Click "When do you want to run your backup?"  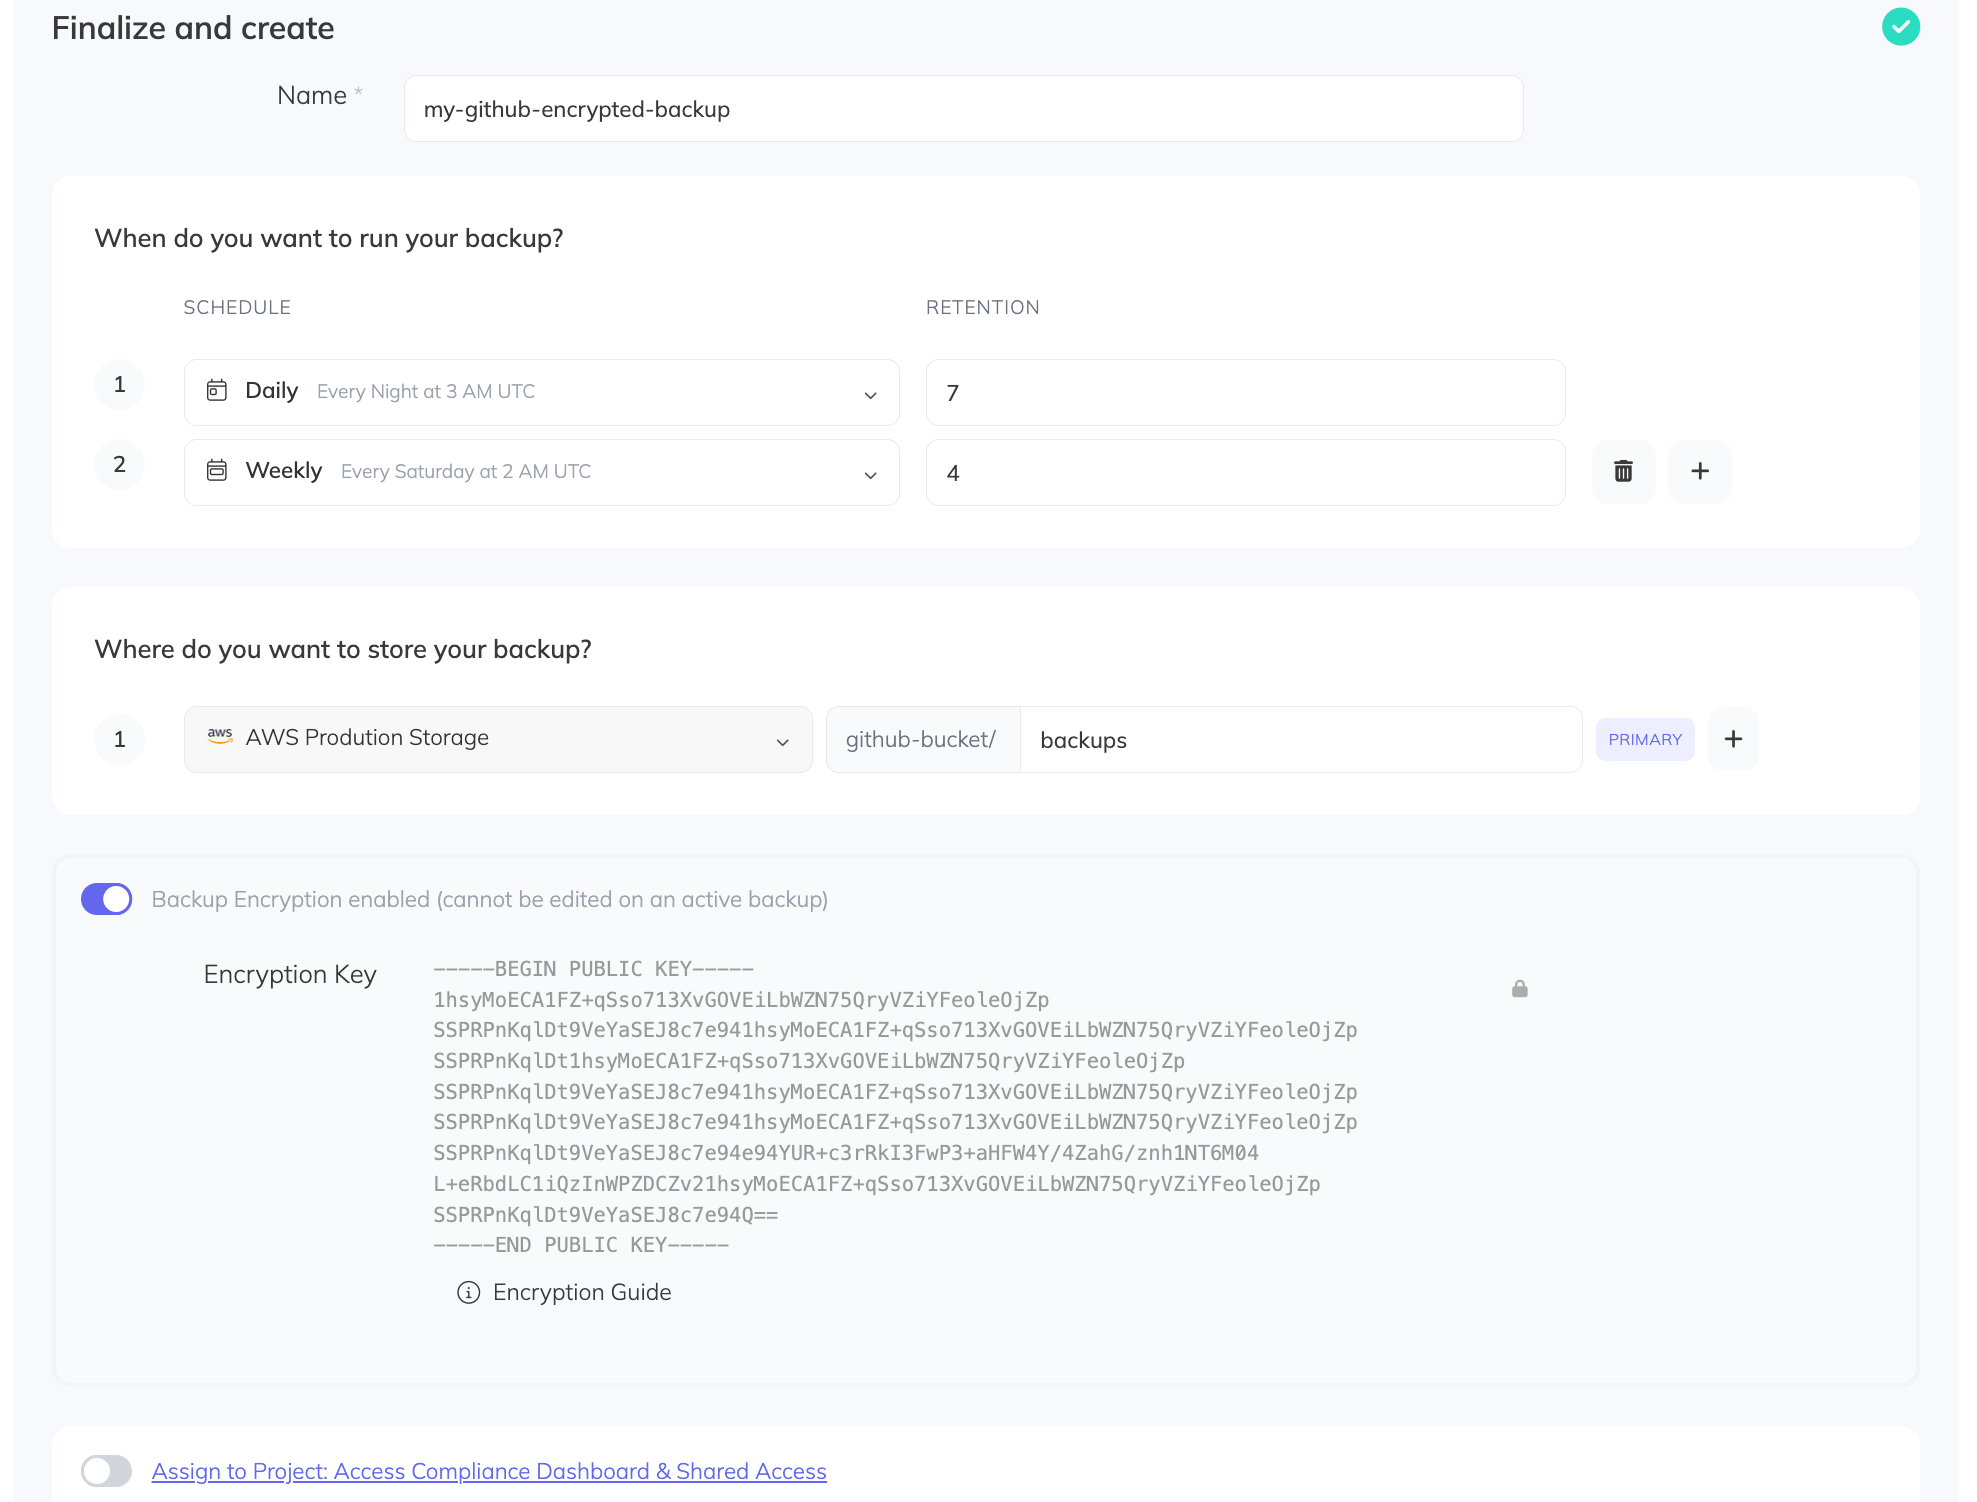click(x=329, y=238)
